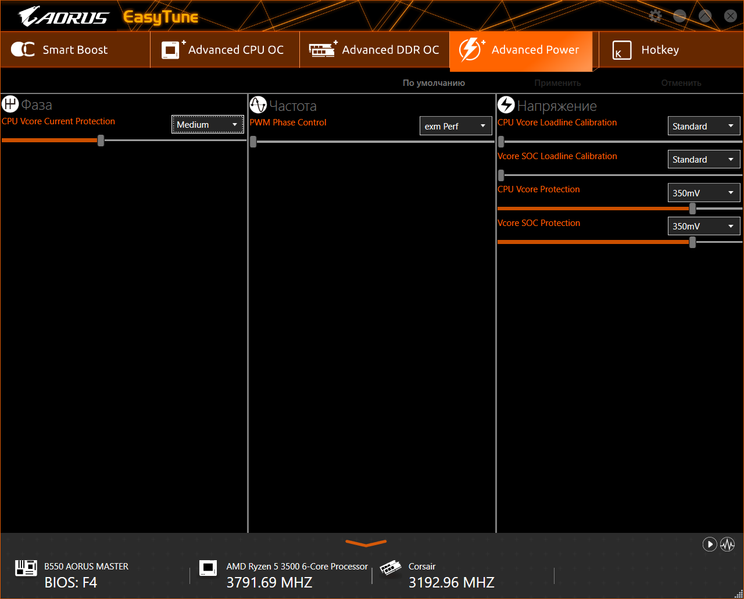Click the B550 AORUS MASTER label
The height and width of the screenshot is (599, 744).
point(86,566)
